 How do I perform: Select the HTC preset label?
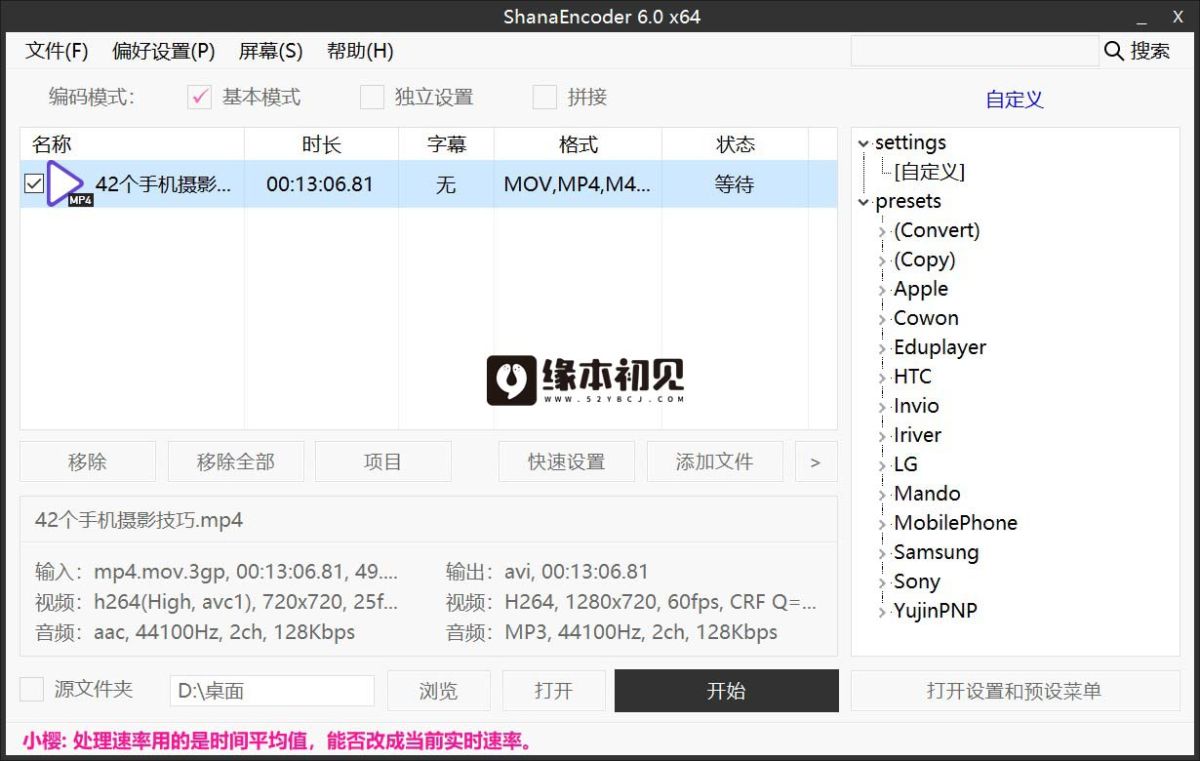912,377
